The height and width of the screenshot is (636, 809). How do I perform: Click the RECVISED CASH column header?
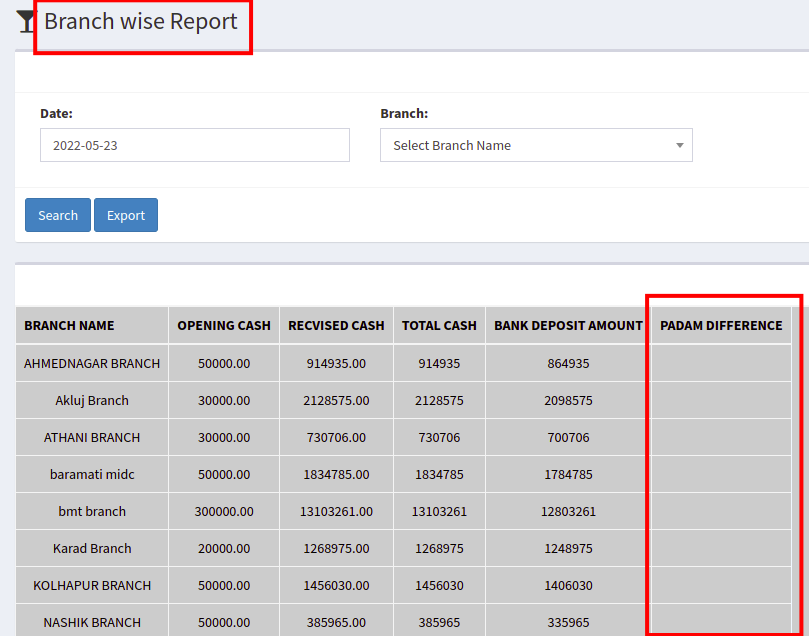click(336, 325)
